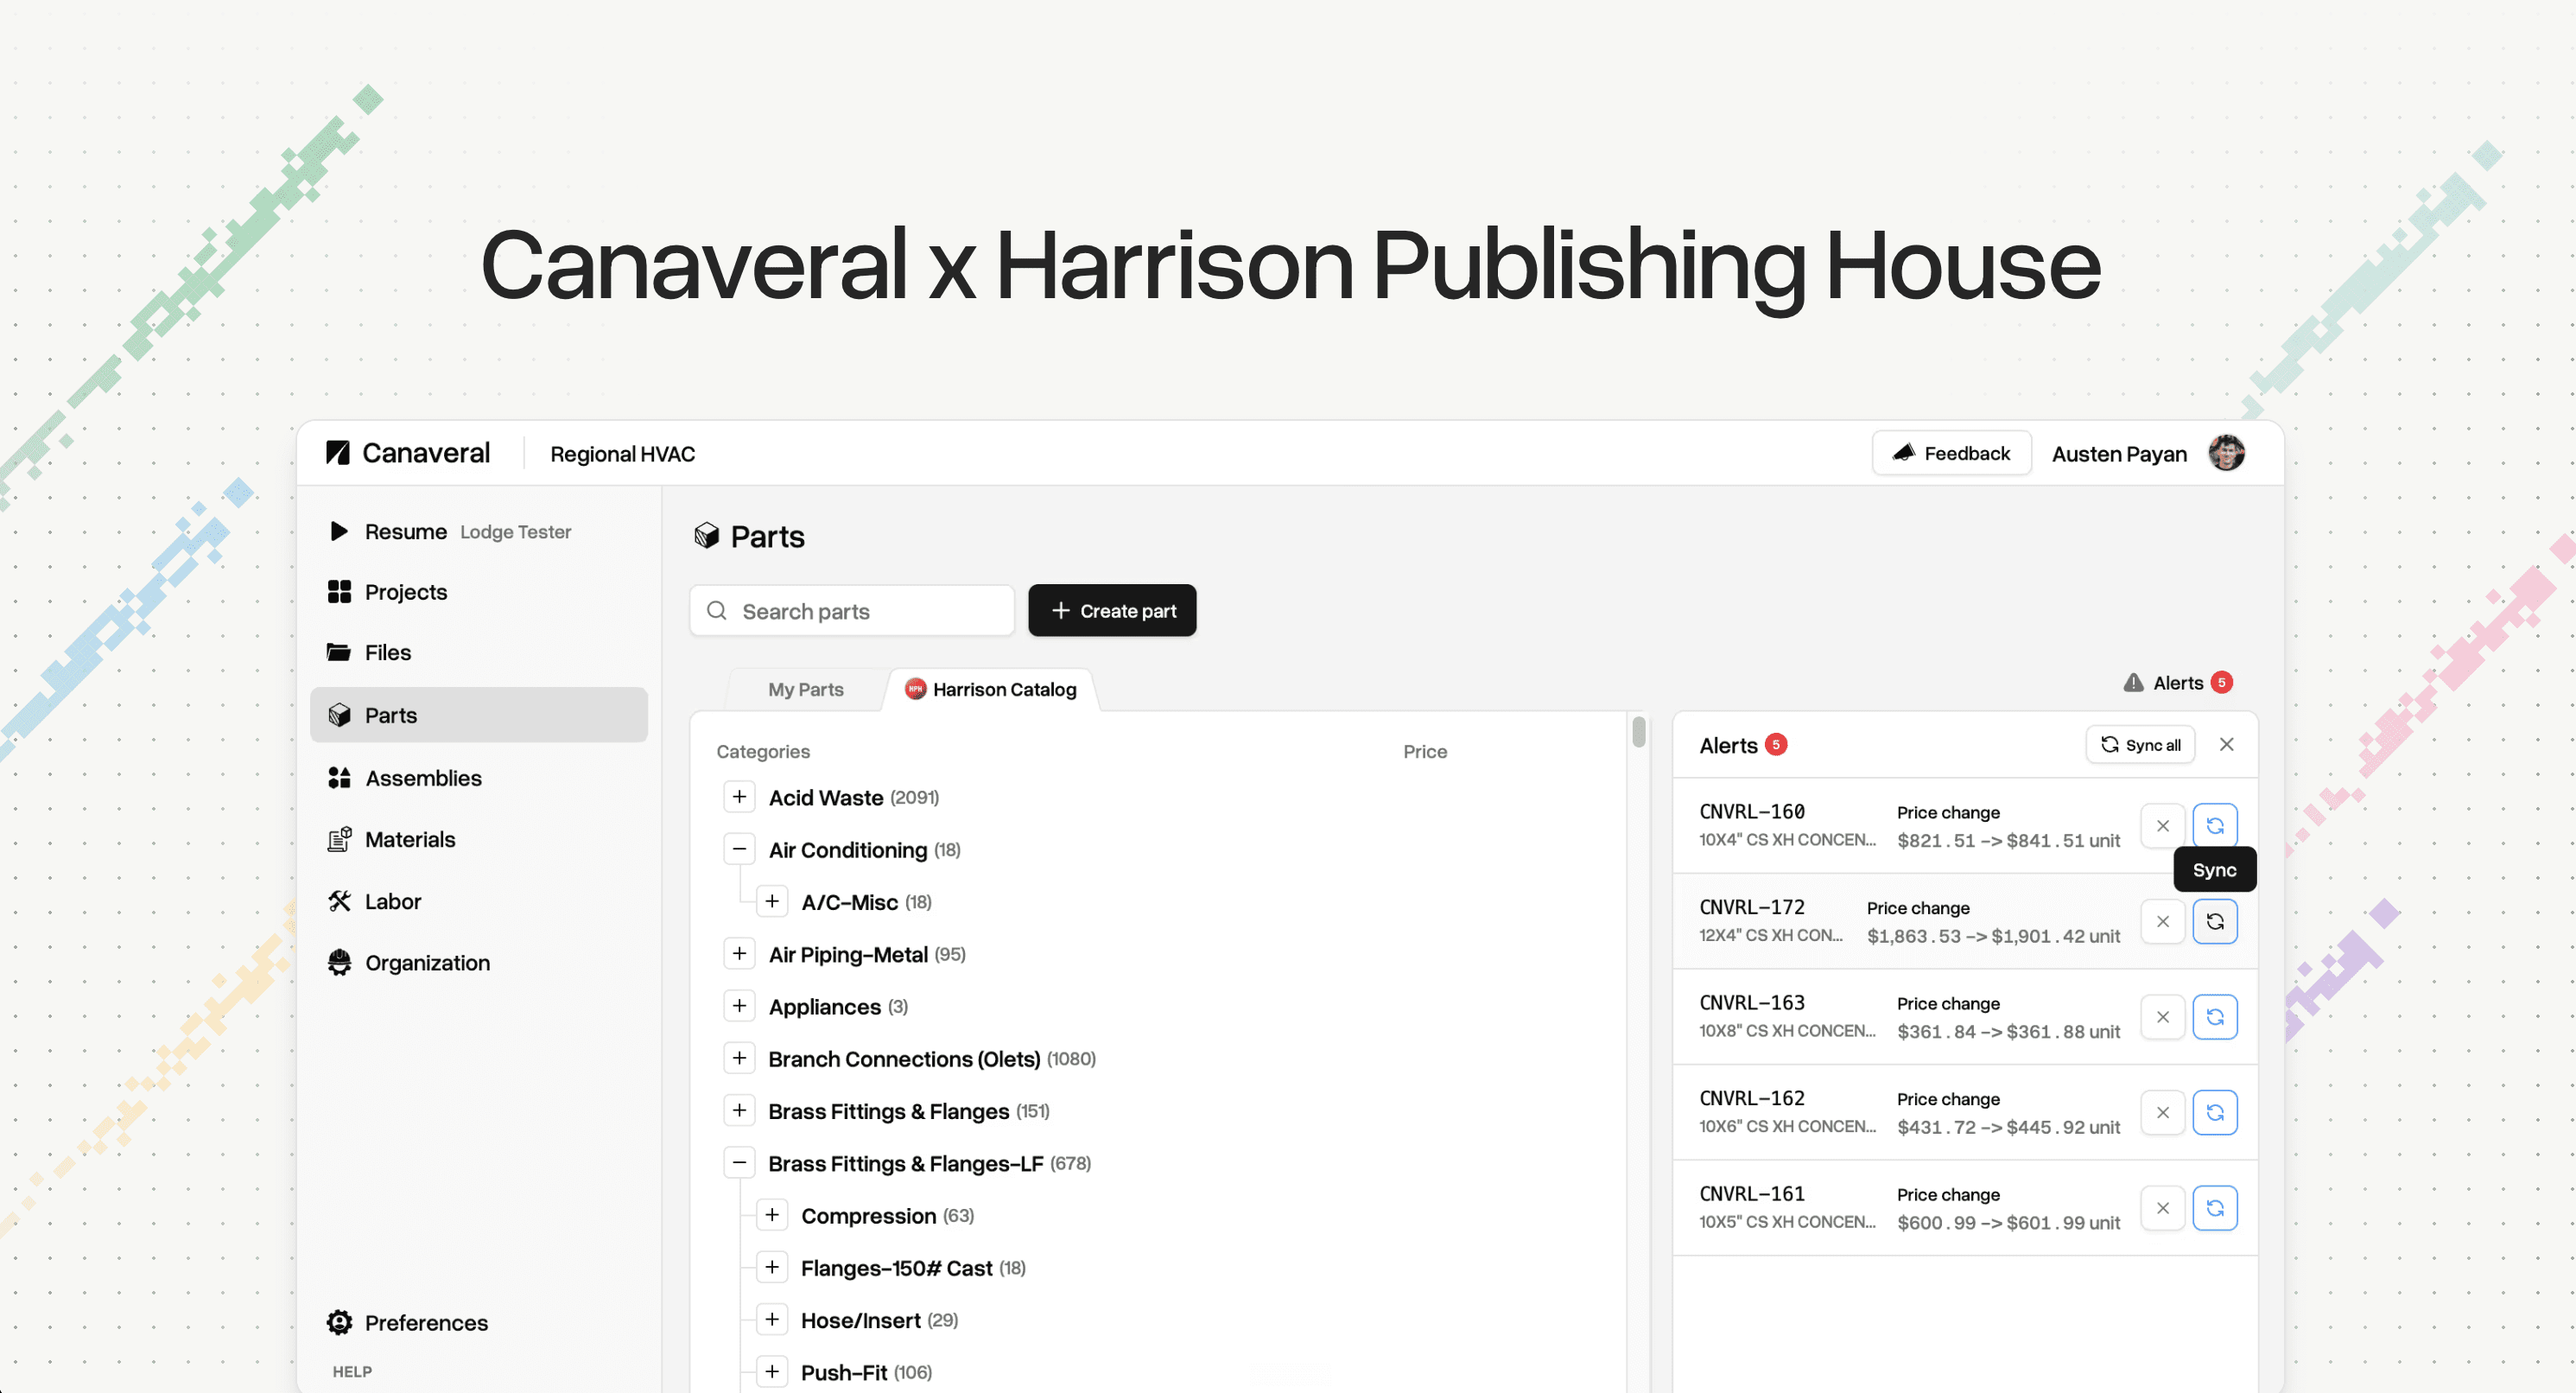
Task: Click the HELP label in the sidebar
Action: coord(352,1372)
